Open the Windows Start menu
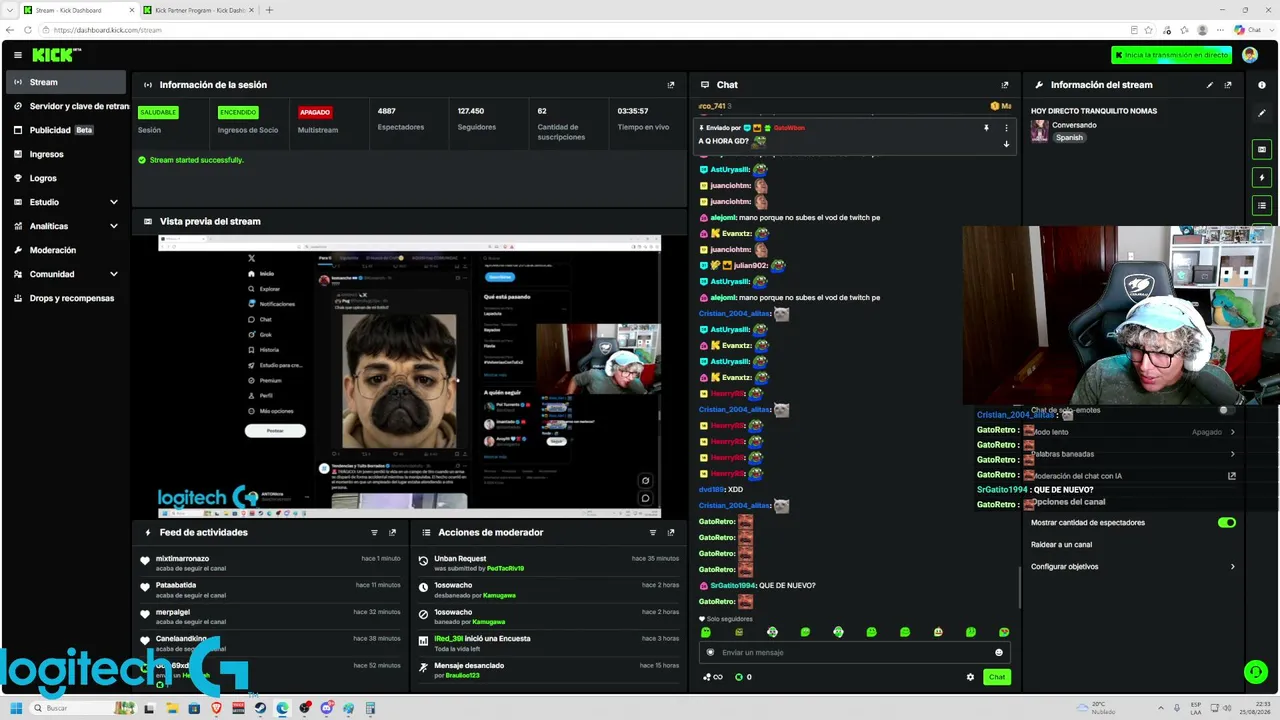Screen dimensions: 1280x720 click(x=16, y=708)
